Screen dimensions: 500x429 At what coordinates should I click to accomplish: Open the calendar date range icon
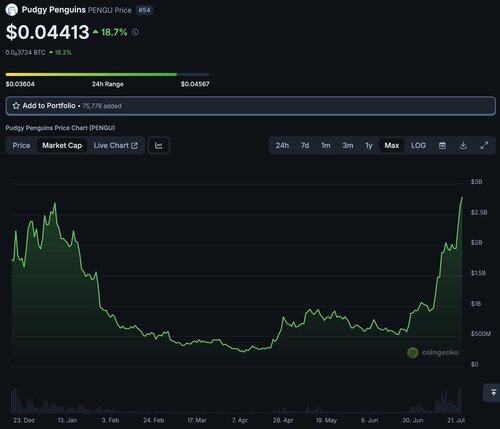[x=442, y=146]
